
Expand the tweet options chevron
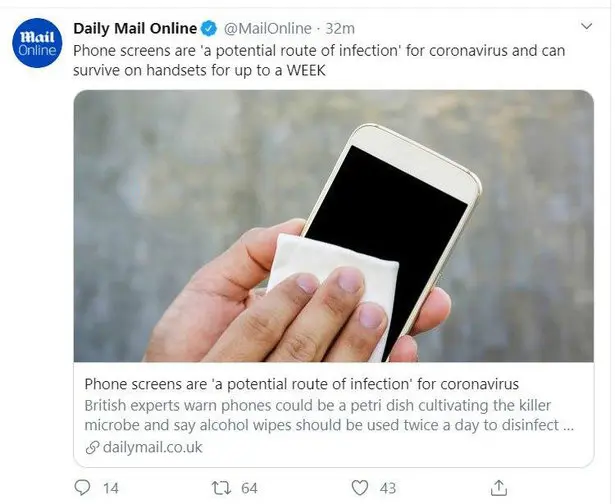click(586, 27)
